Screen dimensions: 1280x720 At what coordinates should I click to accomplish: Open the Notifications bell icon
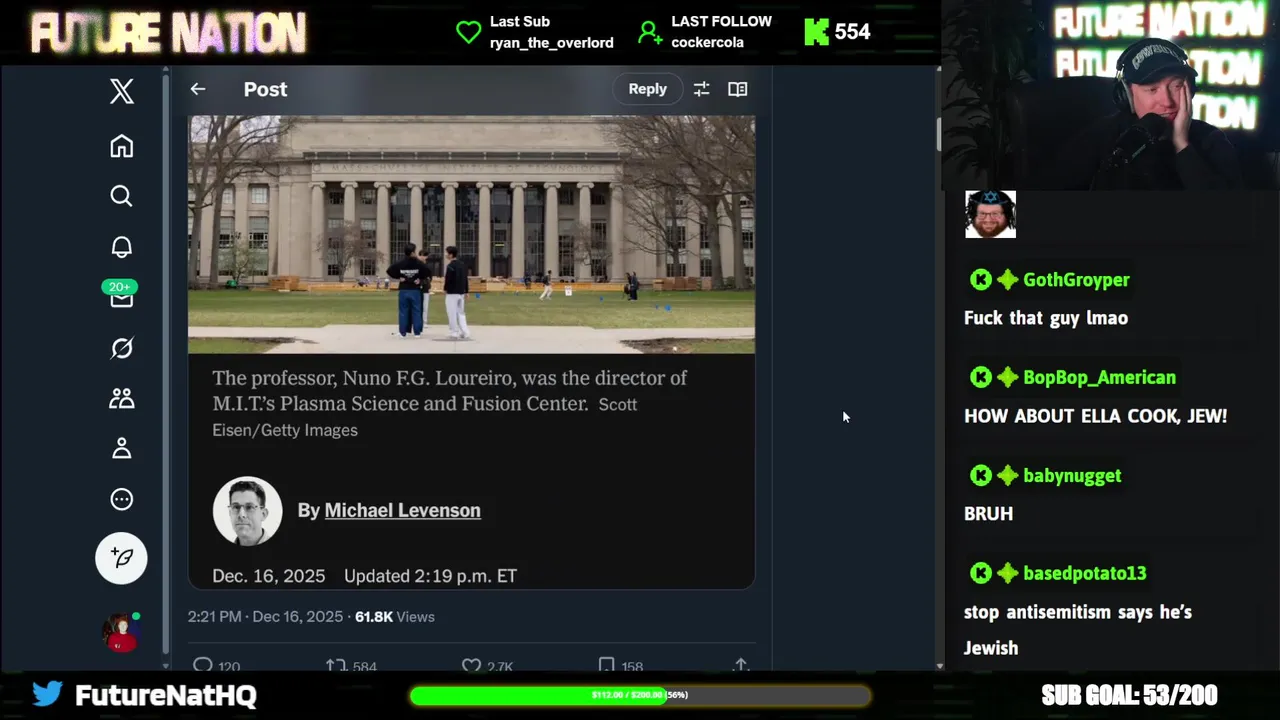[x=121, y=247]
